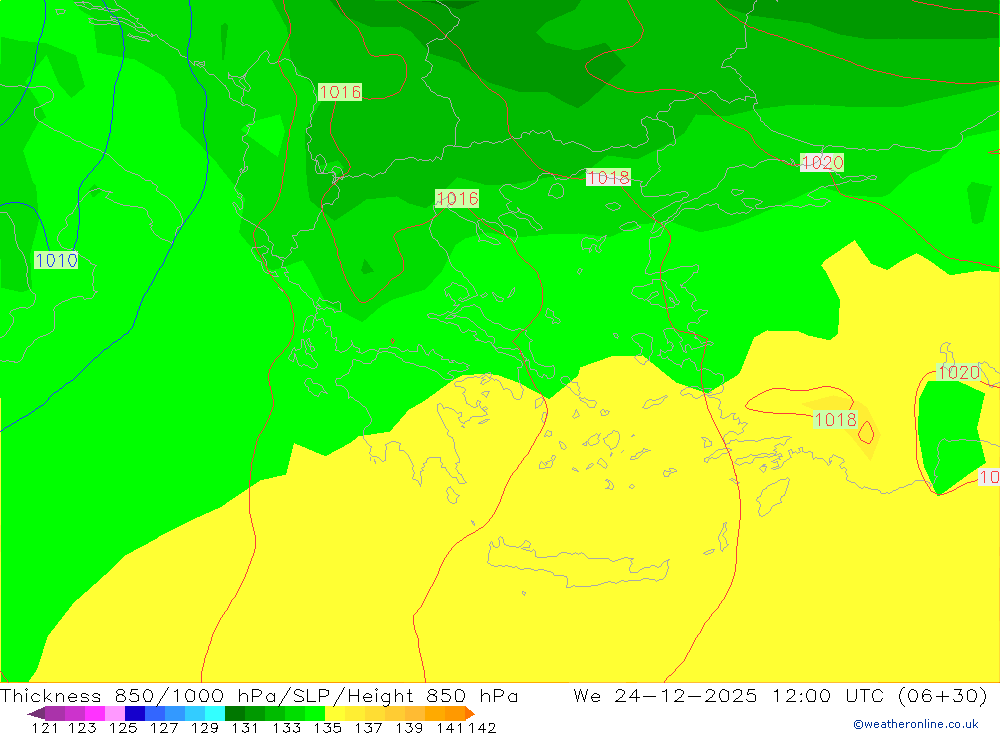Select the pure yellow legend swatch at 135
This screenshot has height=733, width=1000.
(335, 713)
